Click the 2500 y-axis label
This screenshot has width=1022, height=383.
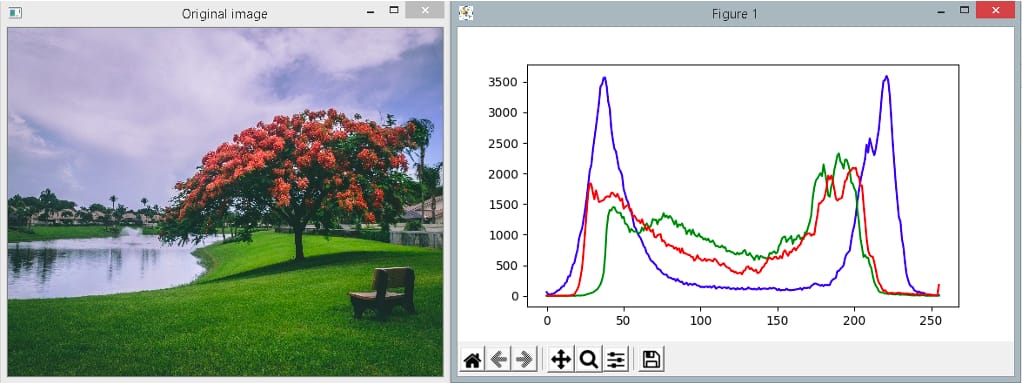pos(503,143)
